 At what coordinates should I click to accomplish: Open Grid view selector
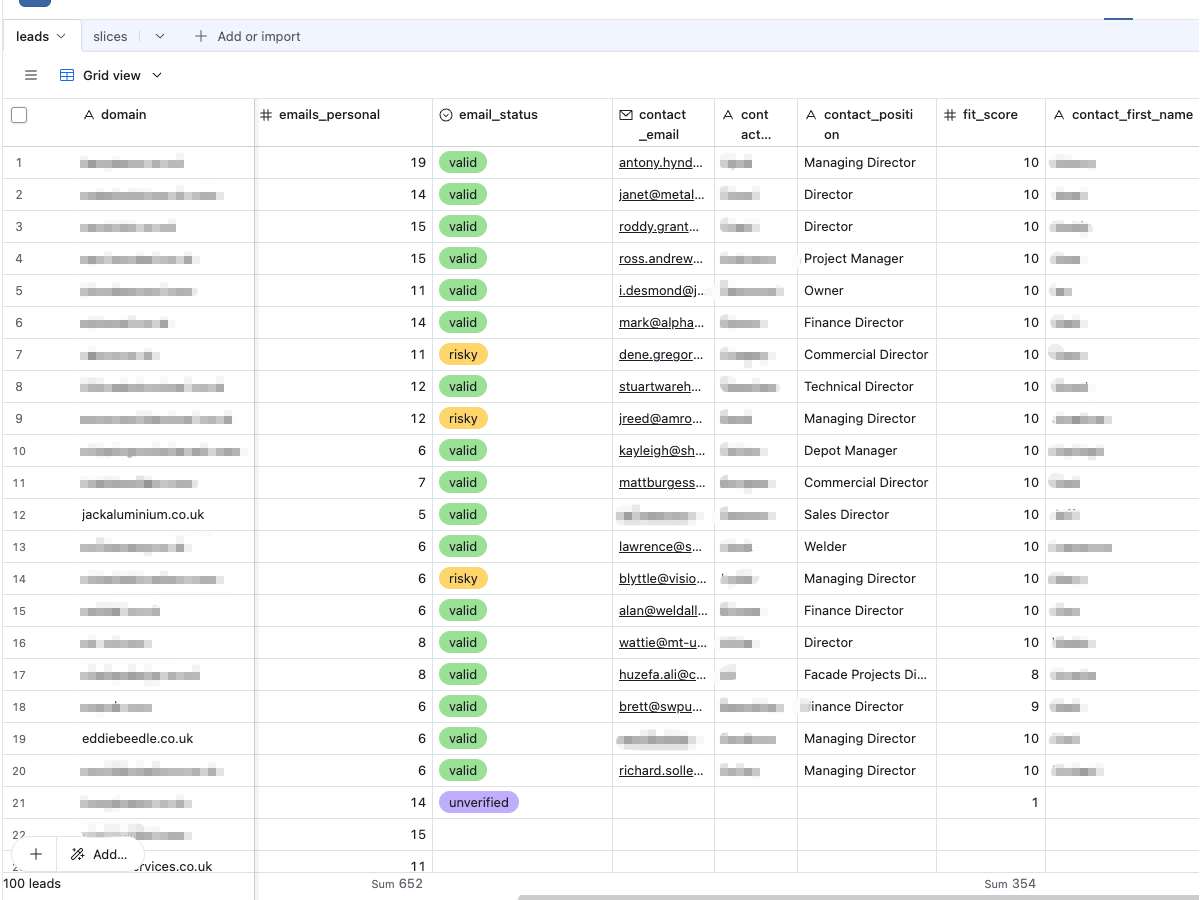click(111, 75)
